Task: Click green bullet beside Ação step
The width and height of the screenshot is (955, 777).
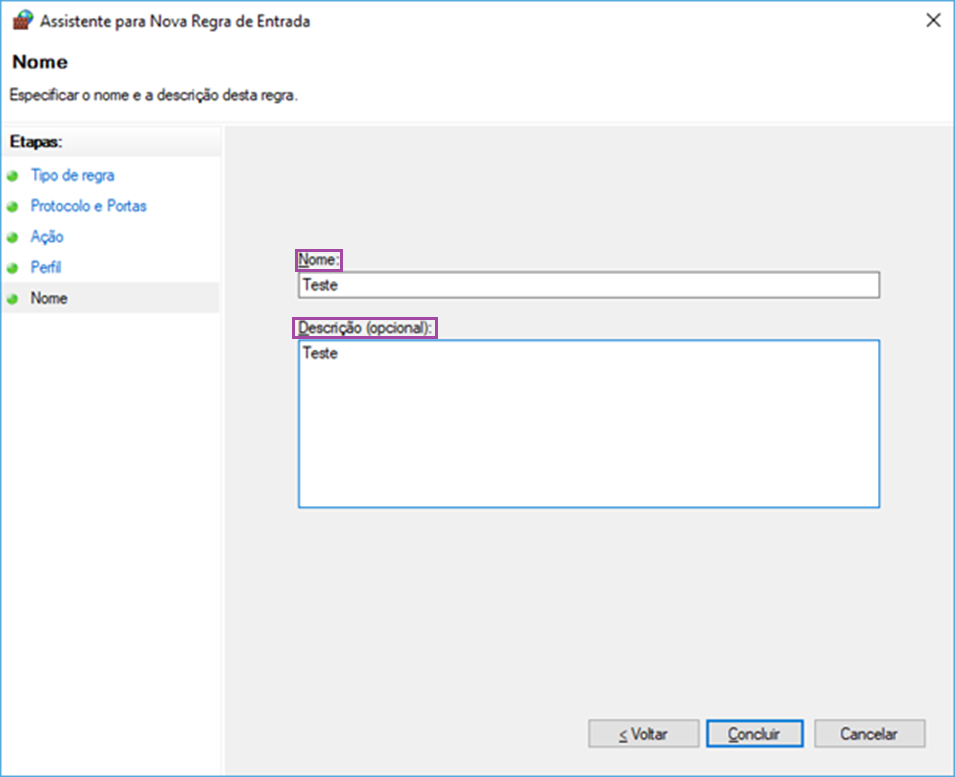Action: [x=12, y=237]
